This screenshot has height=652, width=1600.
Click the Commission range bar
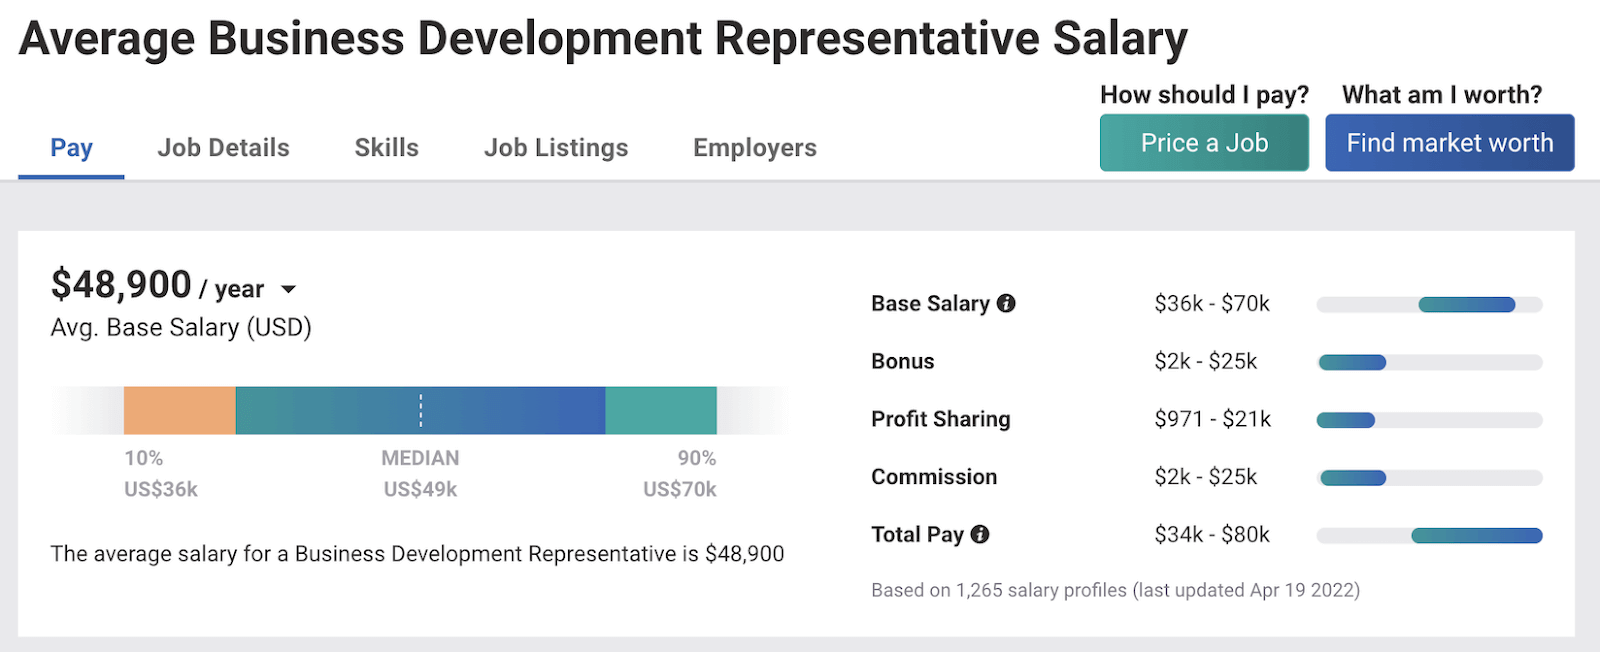[1429, 477]
